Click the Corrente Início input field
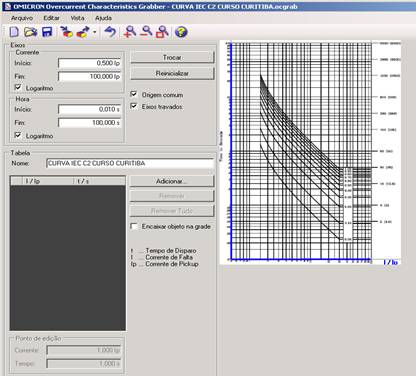This screenshot has height=376, width=416. click(90, 63)
